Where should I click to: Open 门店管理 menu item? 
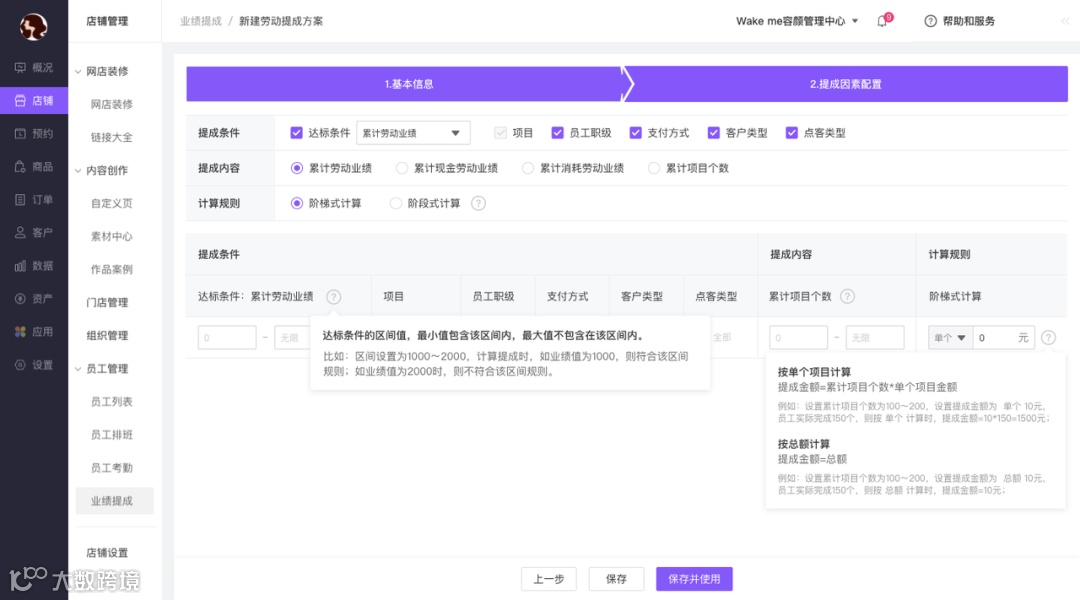coord(107,302)
